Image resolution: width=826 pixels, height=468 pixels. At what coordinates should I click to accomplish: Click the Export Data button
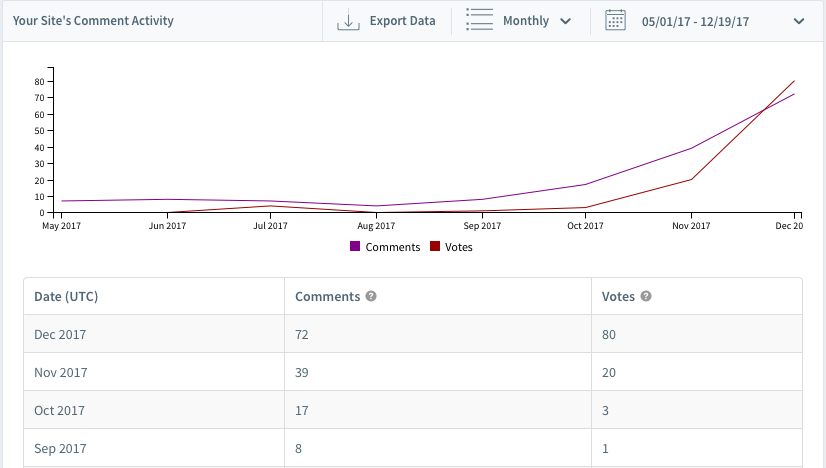coord(402,21)
